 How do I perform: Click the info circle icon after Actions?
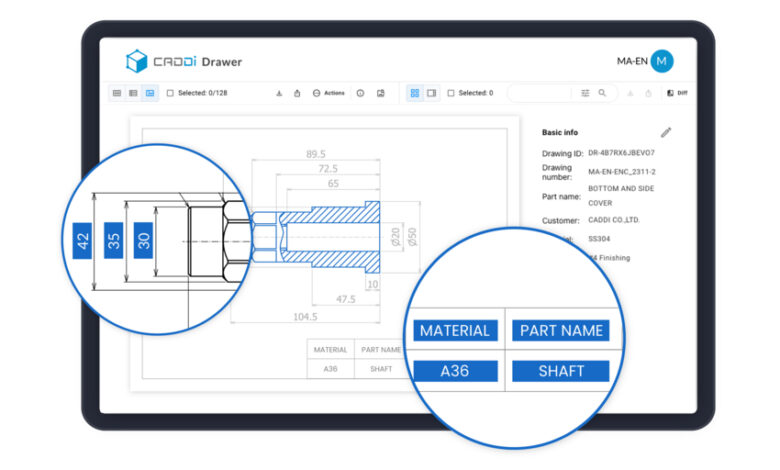pos(360,93)
